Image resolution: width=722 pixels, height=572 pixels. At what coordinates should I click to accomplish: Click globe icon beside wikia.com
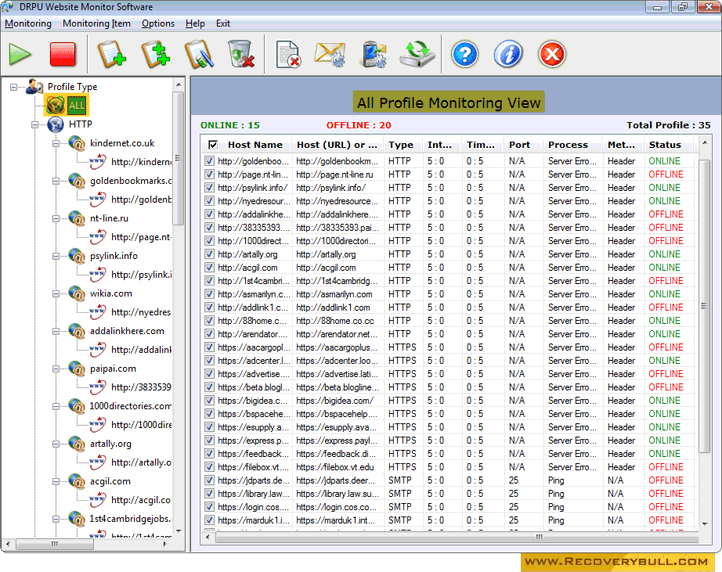77,293
